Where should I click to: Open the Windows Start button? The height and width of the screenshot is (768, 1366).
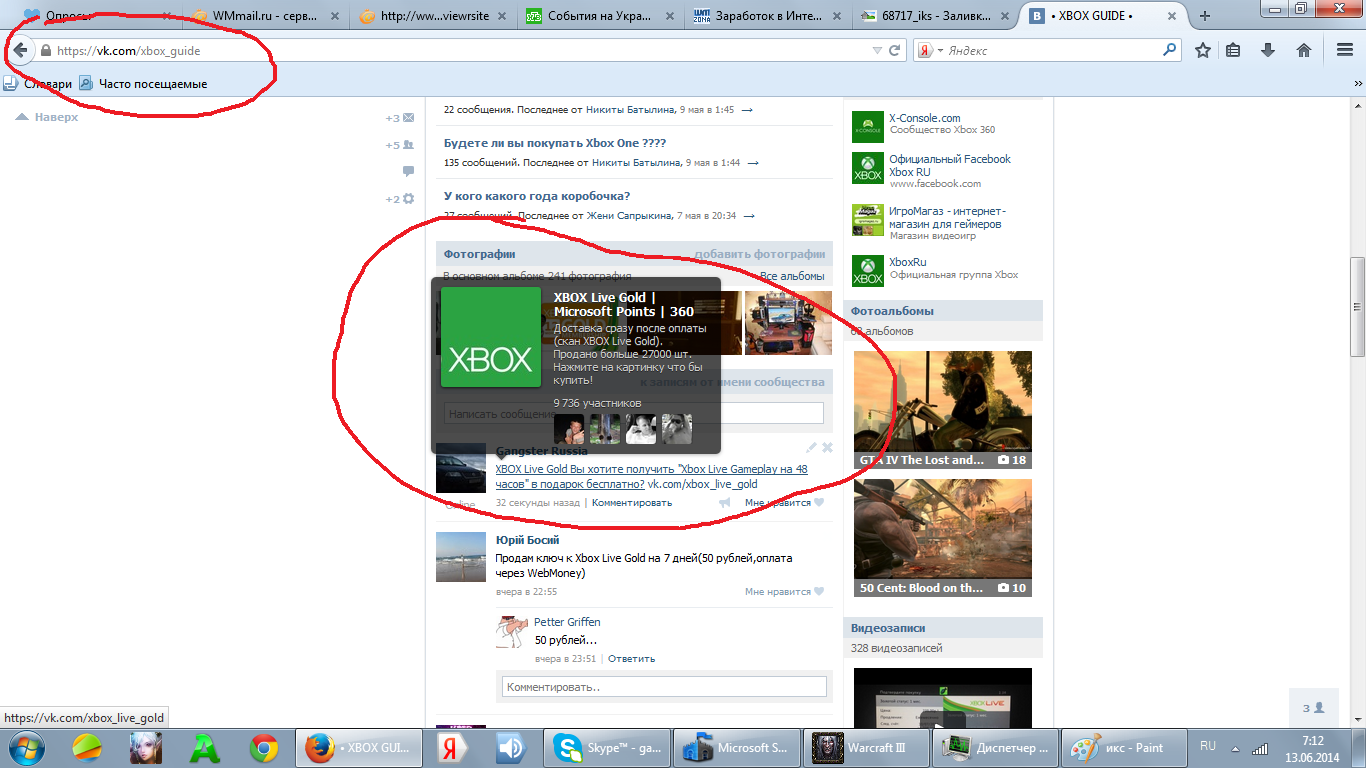coord(27,748)
